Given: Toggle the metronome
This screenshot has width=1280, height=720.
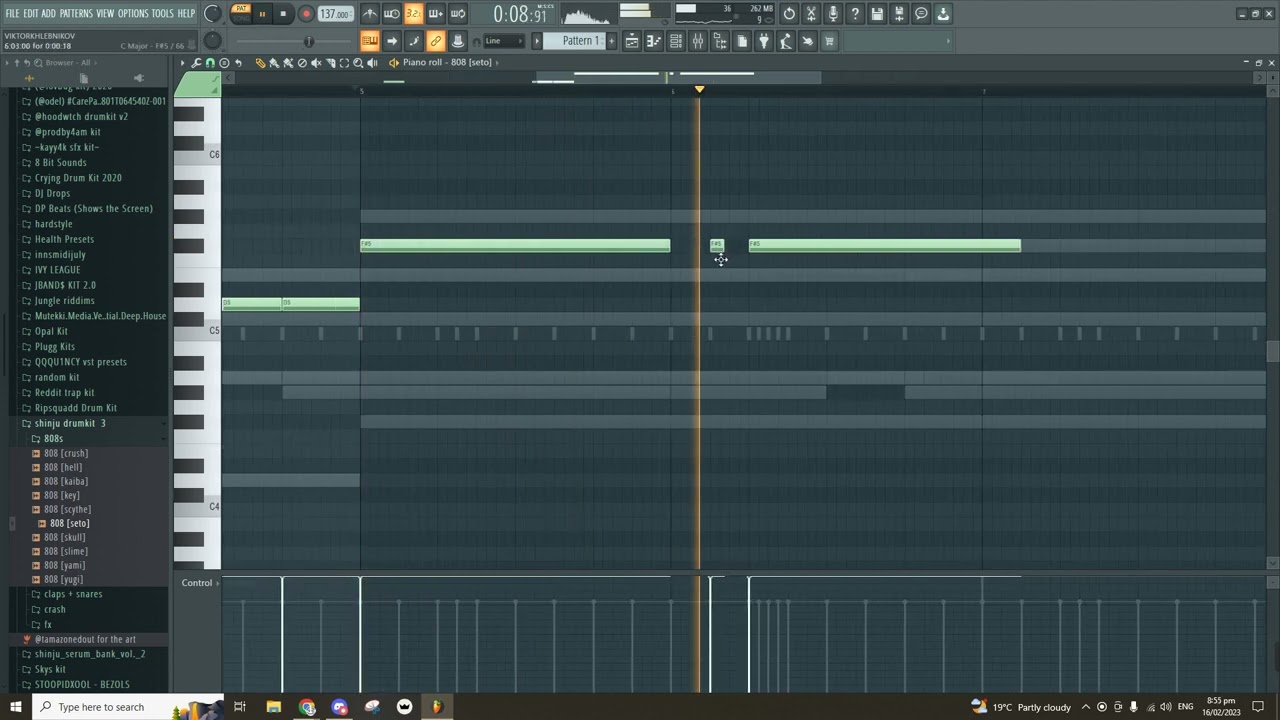Looking at the screenshot, I should (x=370, y=14).
